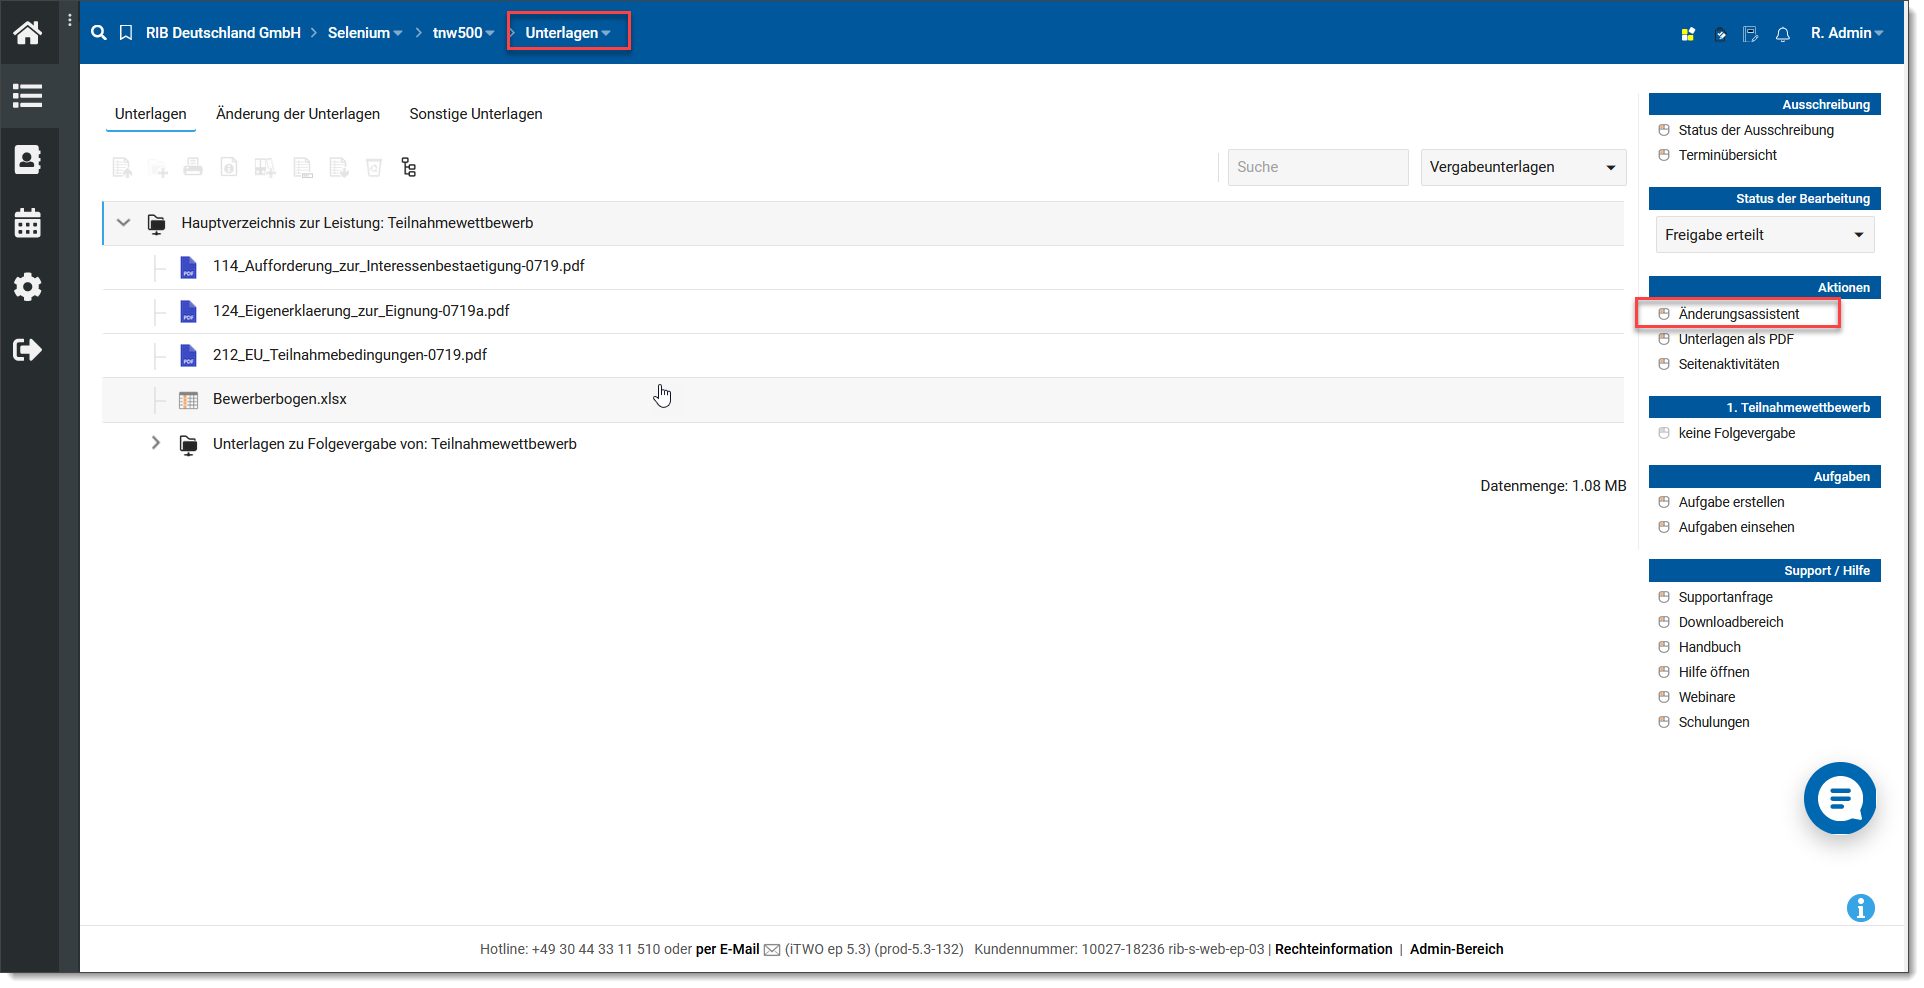Click the search magnifier in header
The width and height of the screenshot is (1924, 988).
(99, 33)
